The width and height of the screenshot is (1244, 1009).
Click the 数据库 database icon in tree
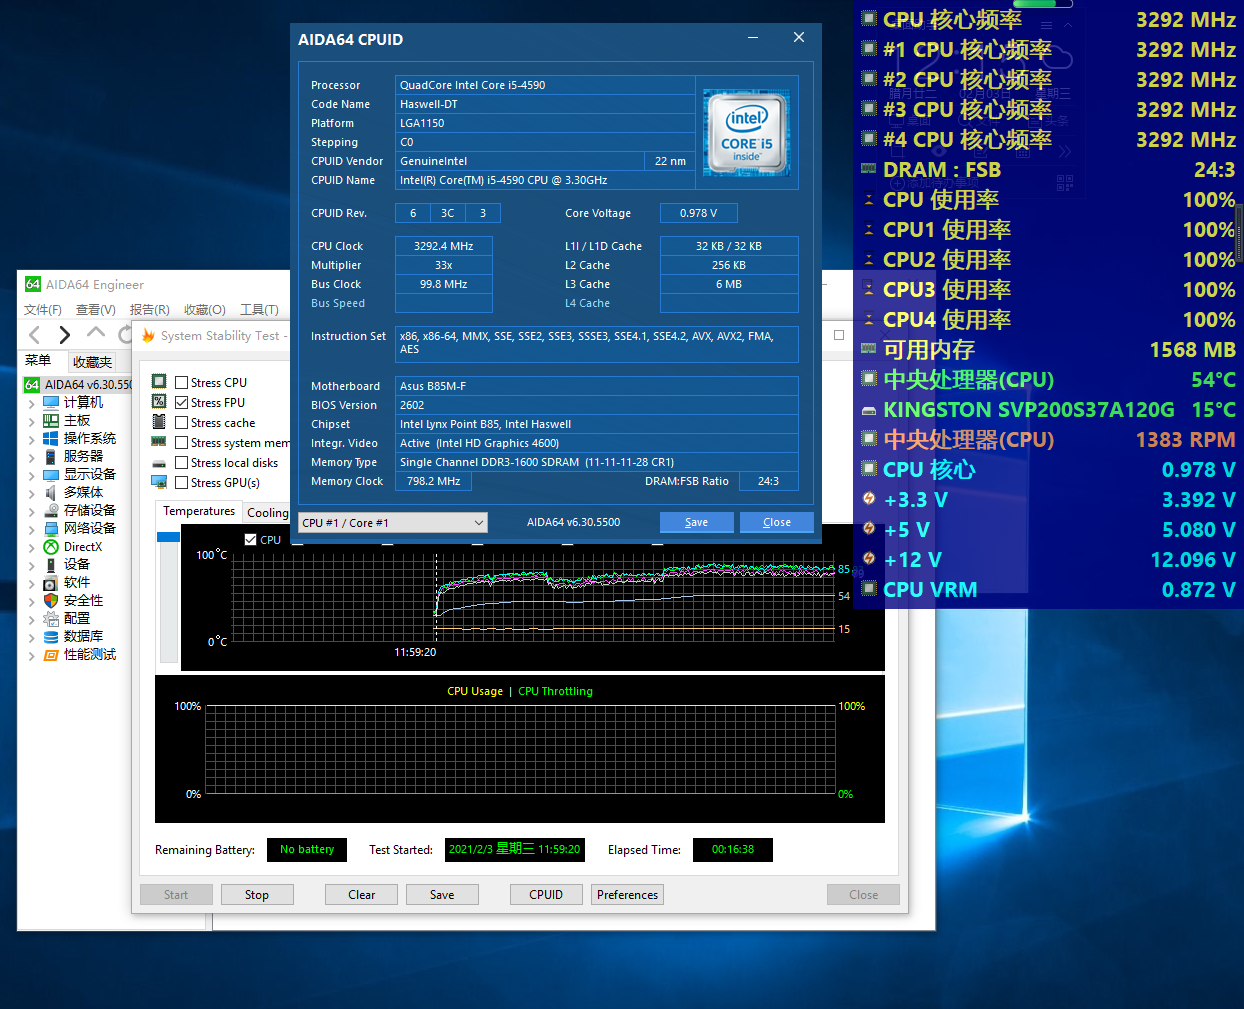tap(51, 637)
